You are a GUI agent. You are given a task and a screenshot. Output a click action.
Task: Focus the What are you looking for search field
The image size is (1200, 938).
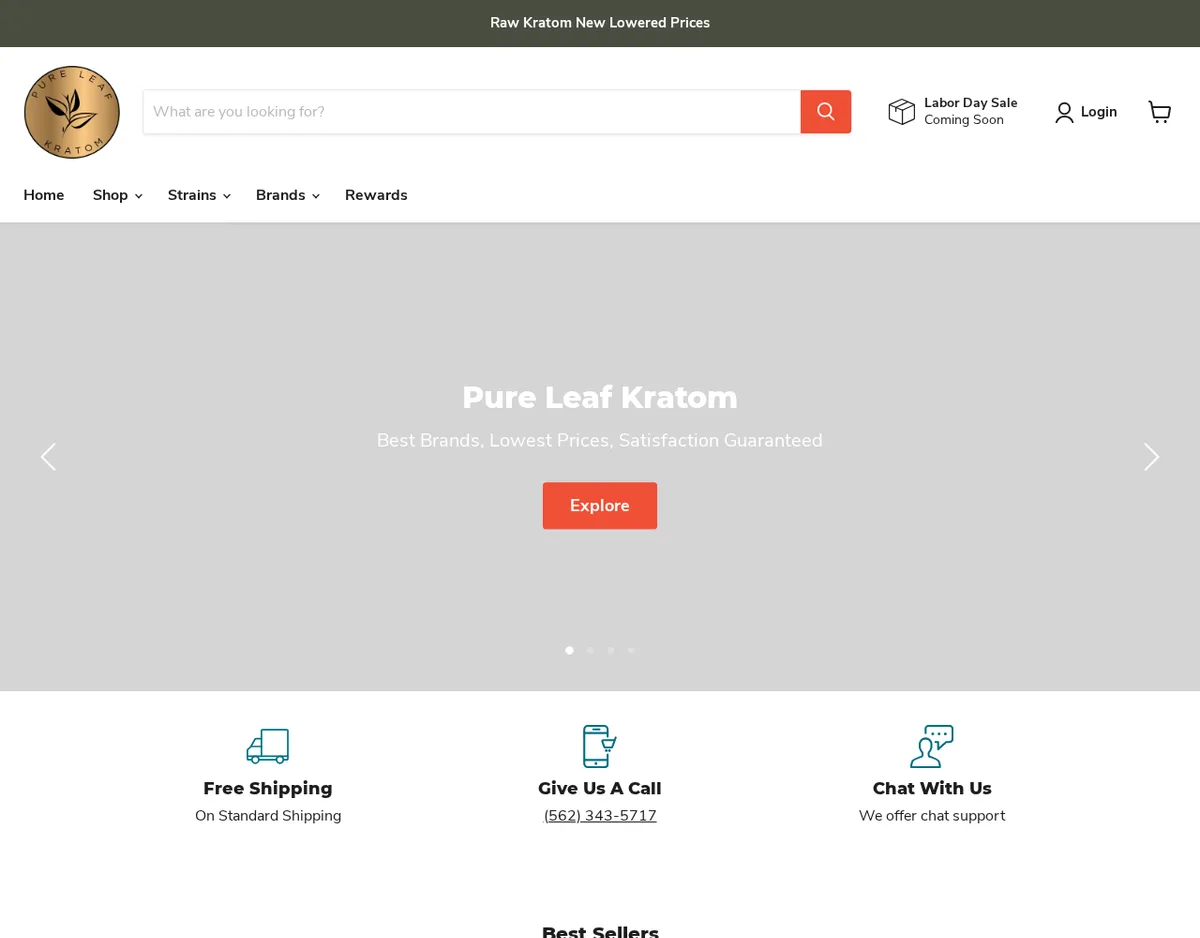click(472, 112)
